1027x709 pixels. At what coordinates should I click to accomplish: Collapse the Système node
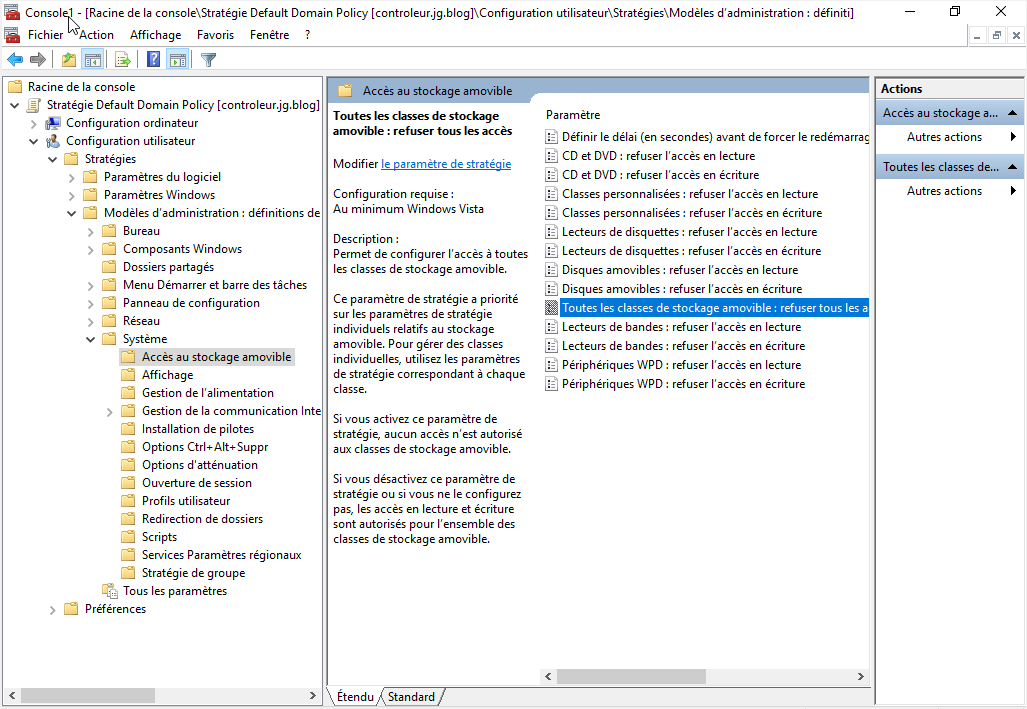coord(91,339)
